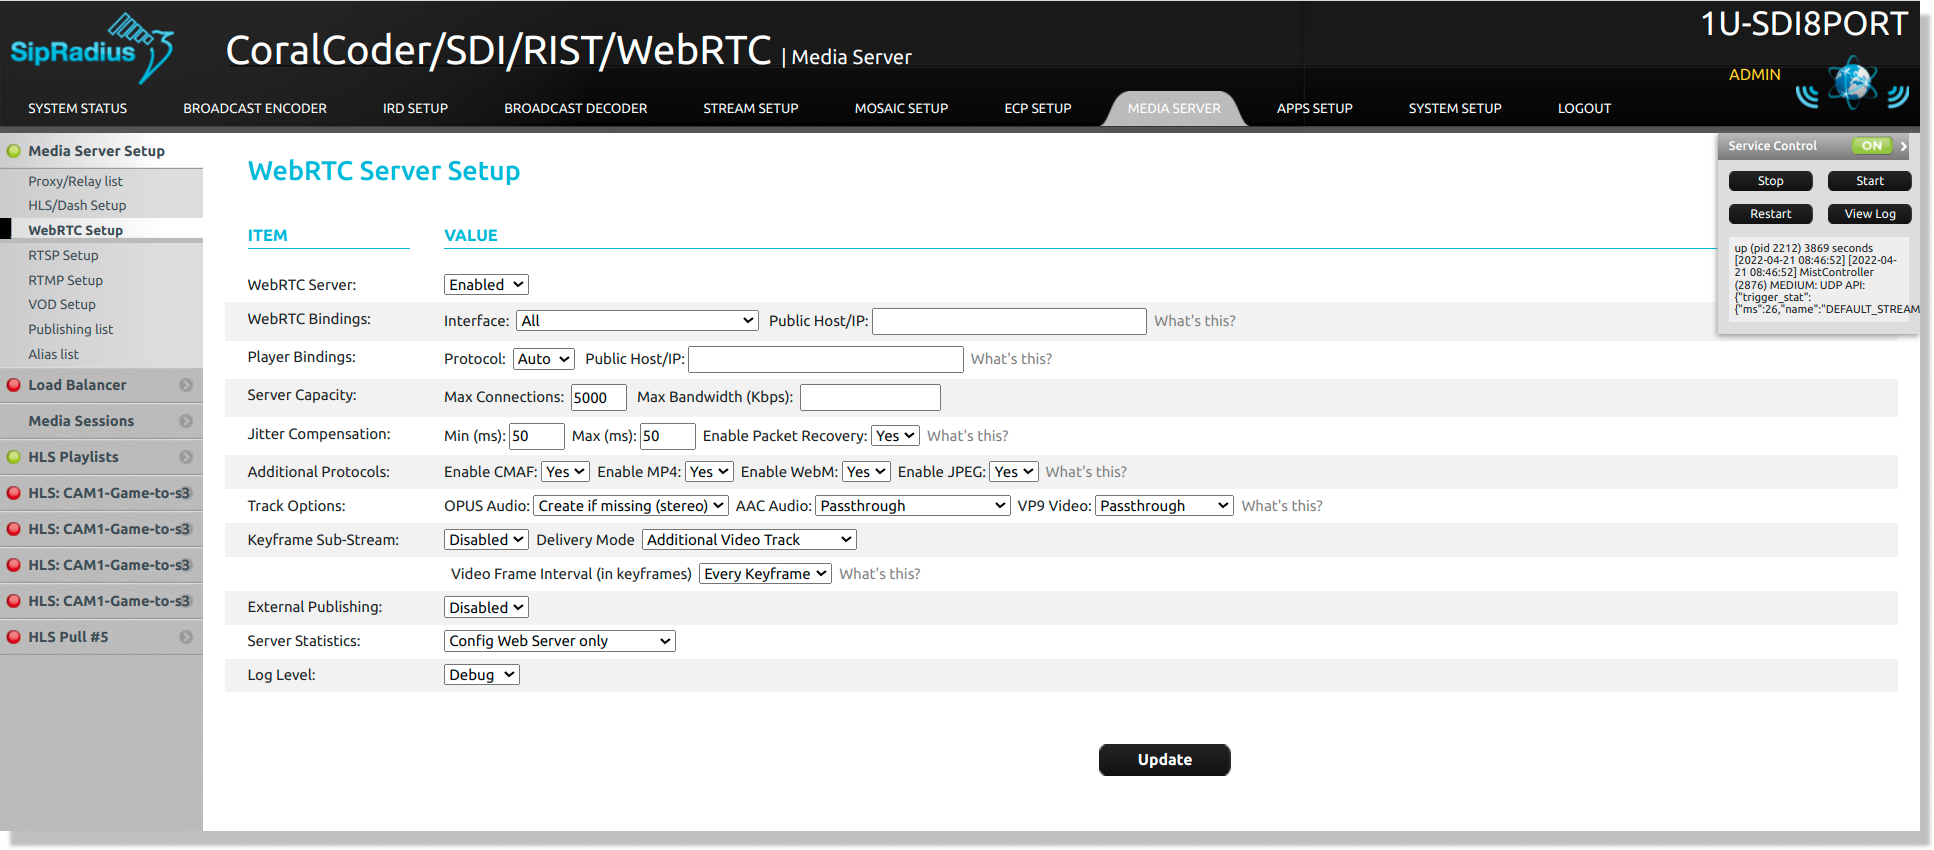Expand Load Balancer using its arrow icon
The image size is (1934, 850).
click(186, 385)
